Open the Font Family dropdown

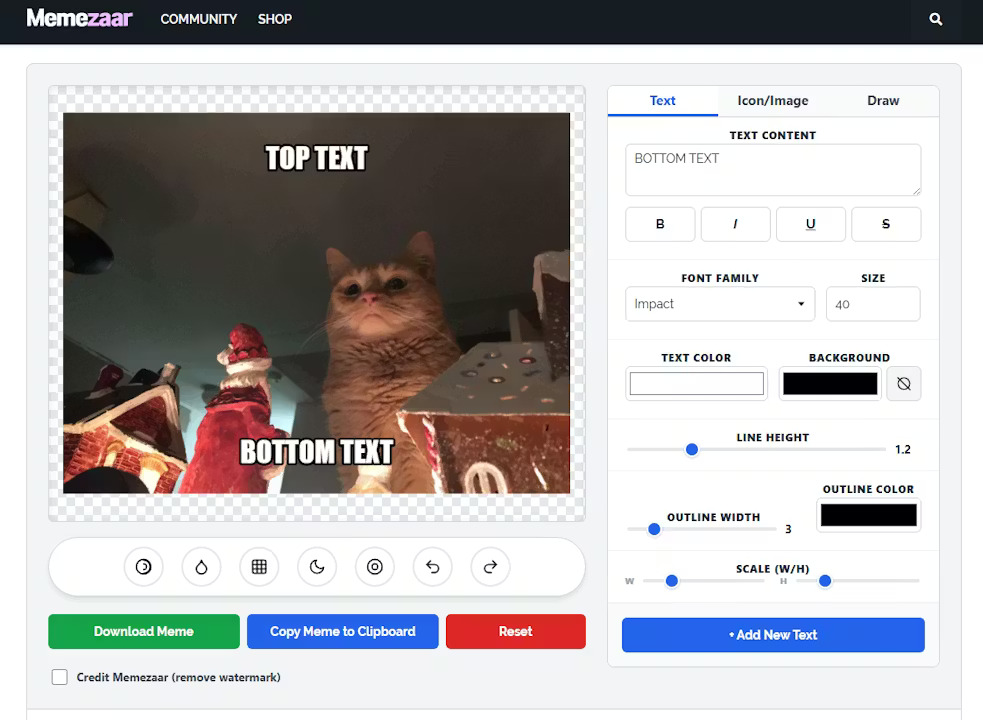pyautogui.click(x=719, y=303)
